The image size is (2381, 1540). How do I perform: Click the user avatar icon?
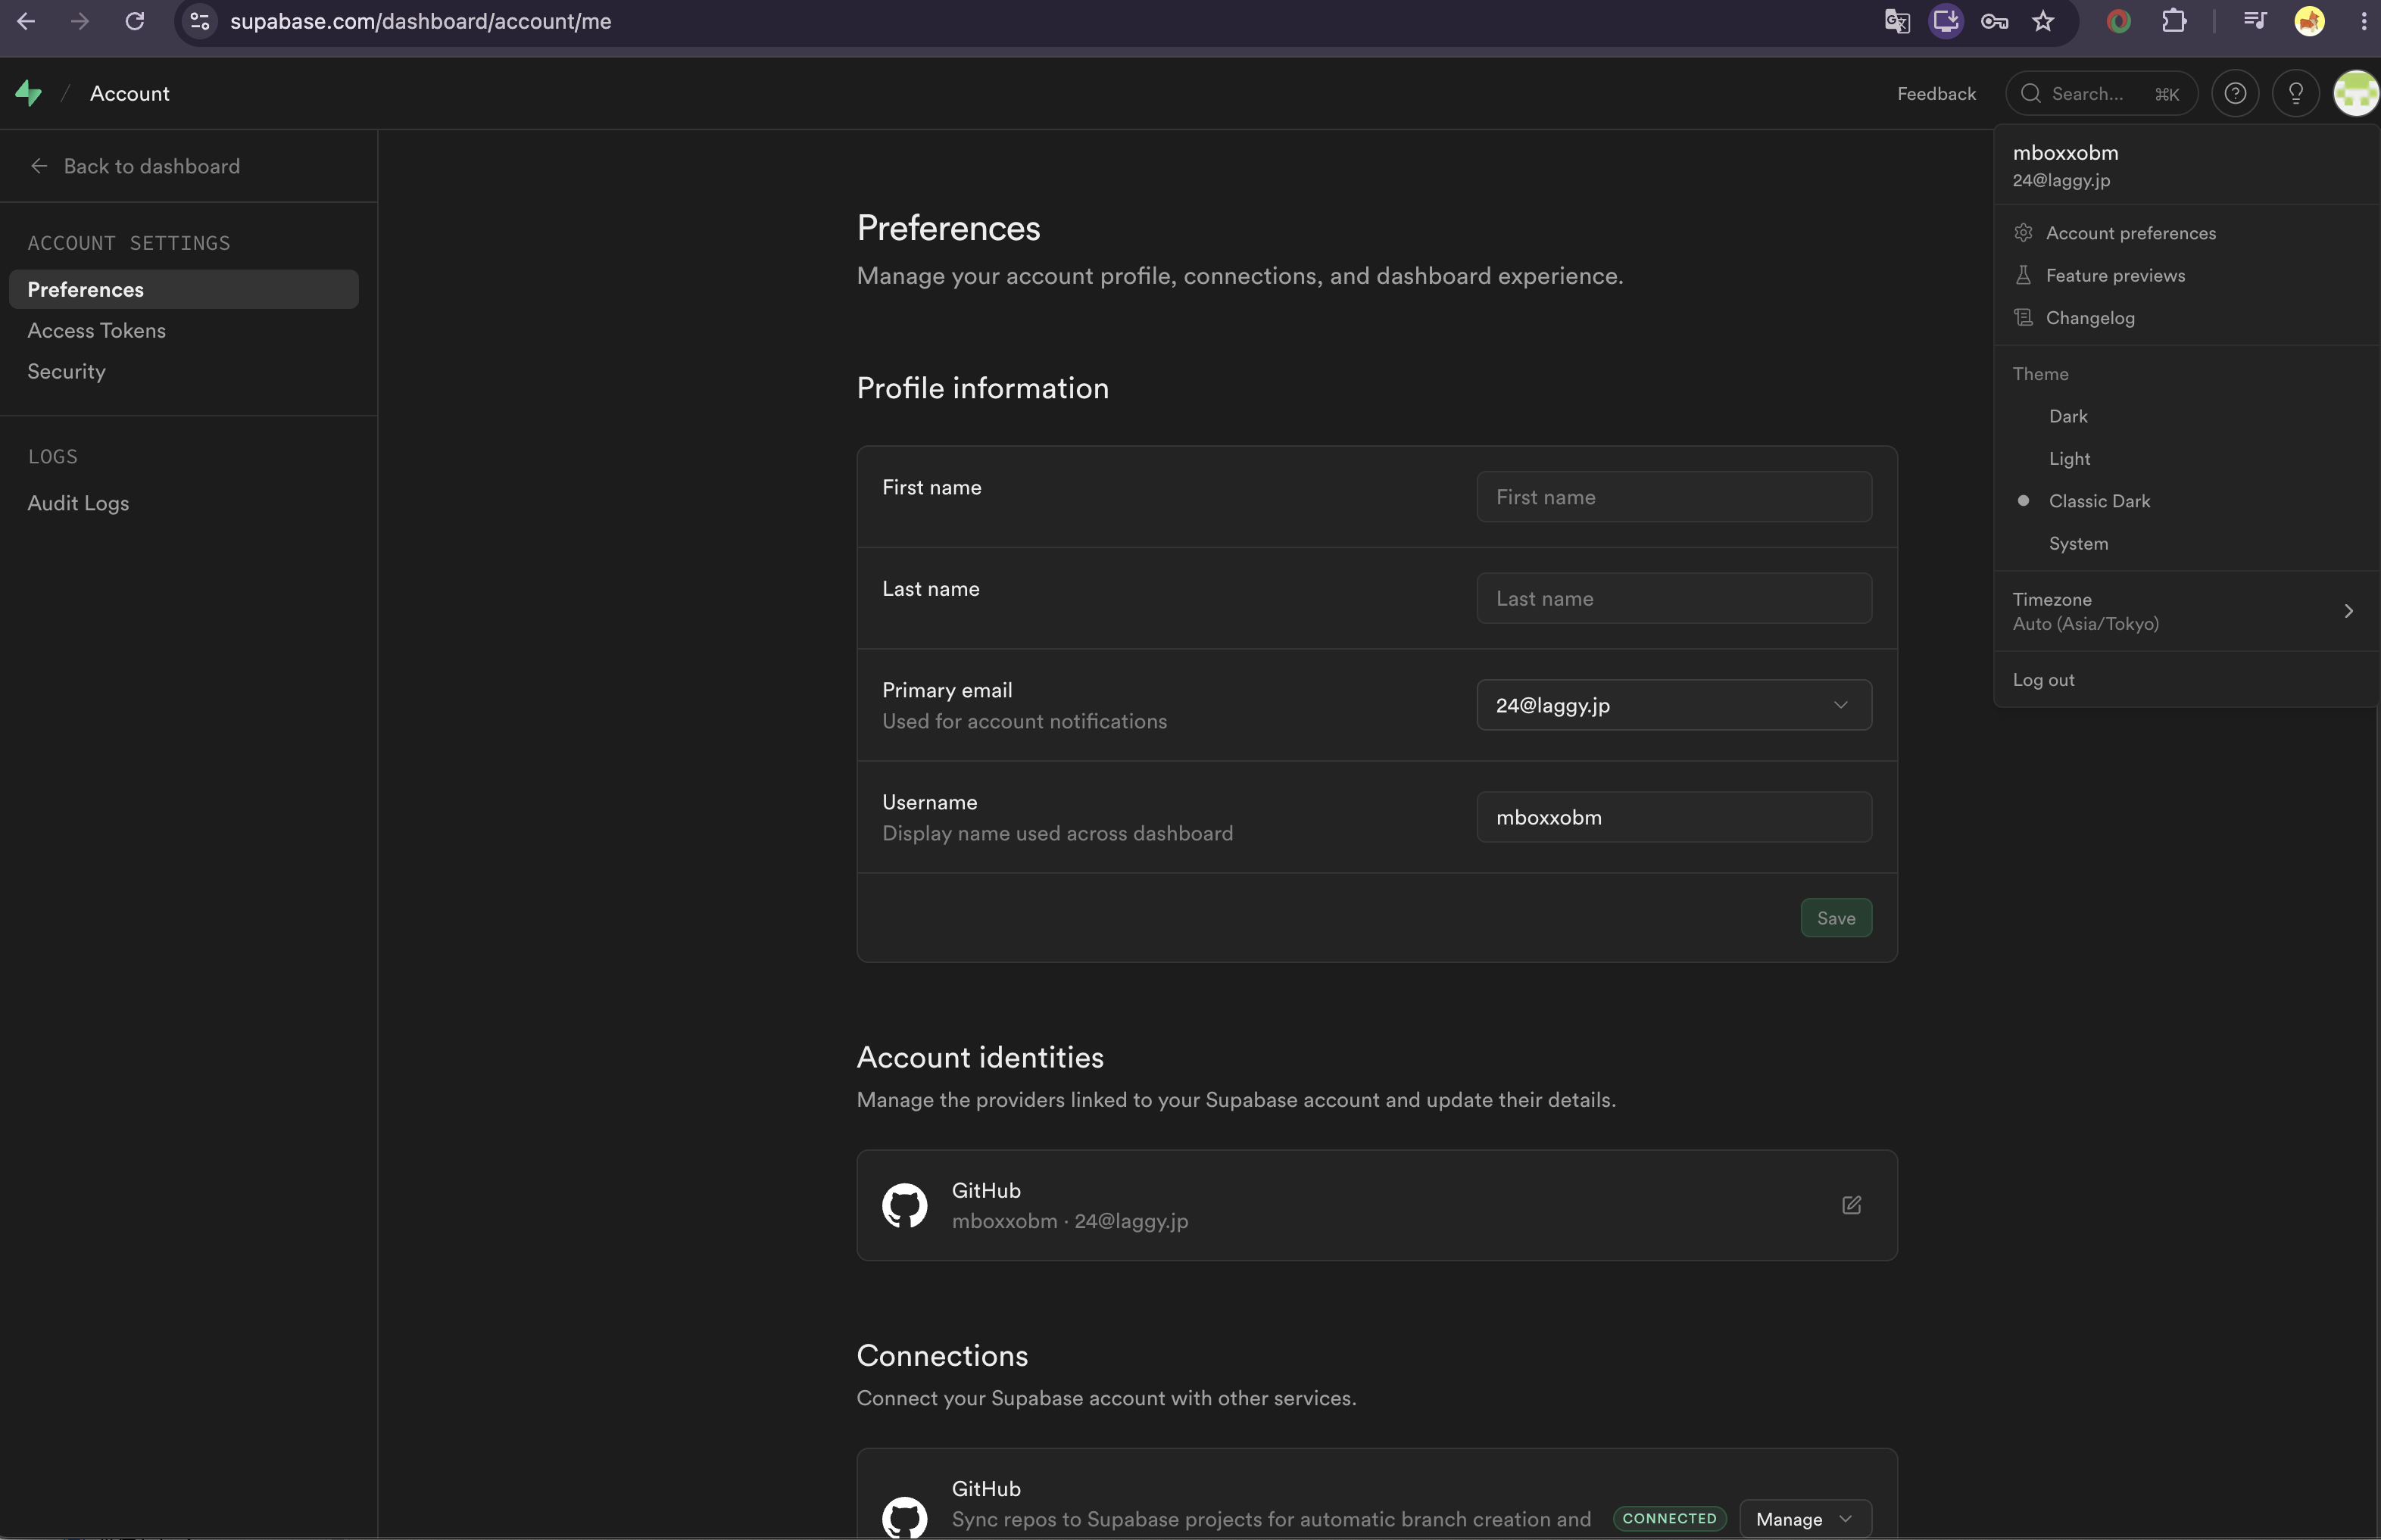pos(2357,93)
